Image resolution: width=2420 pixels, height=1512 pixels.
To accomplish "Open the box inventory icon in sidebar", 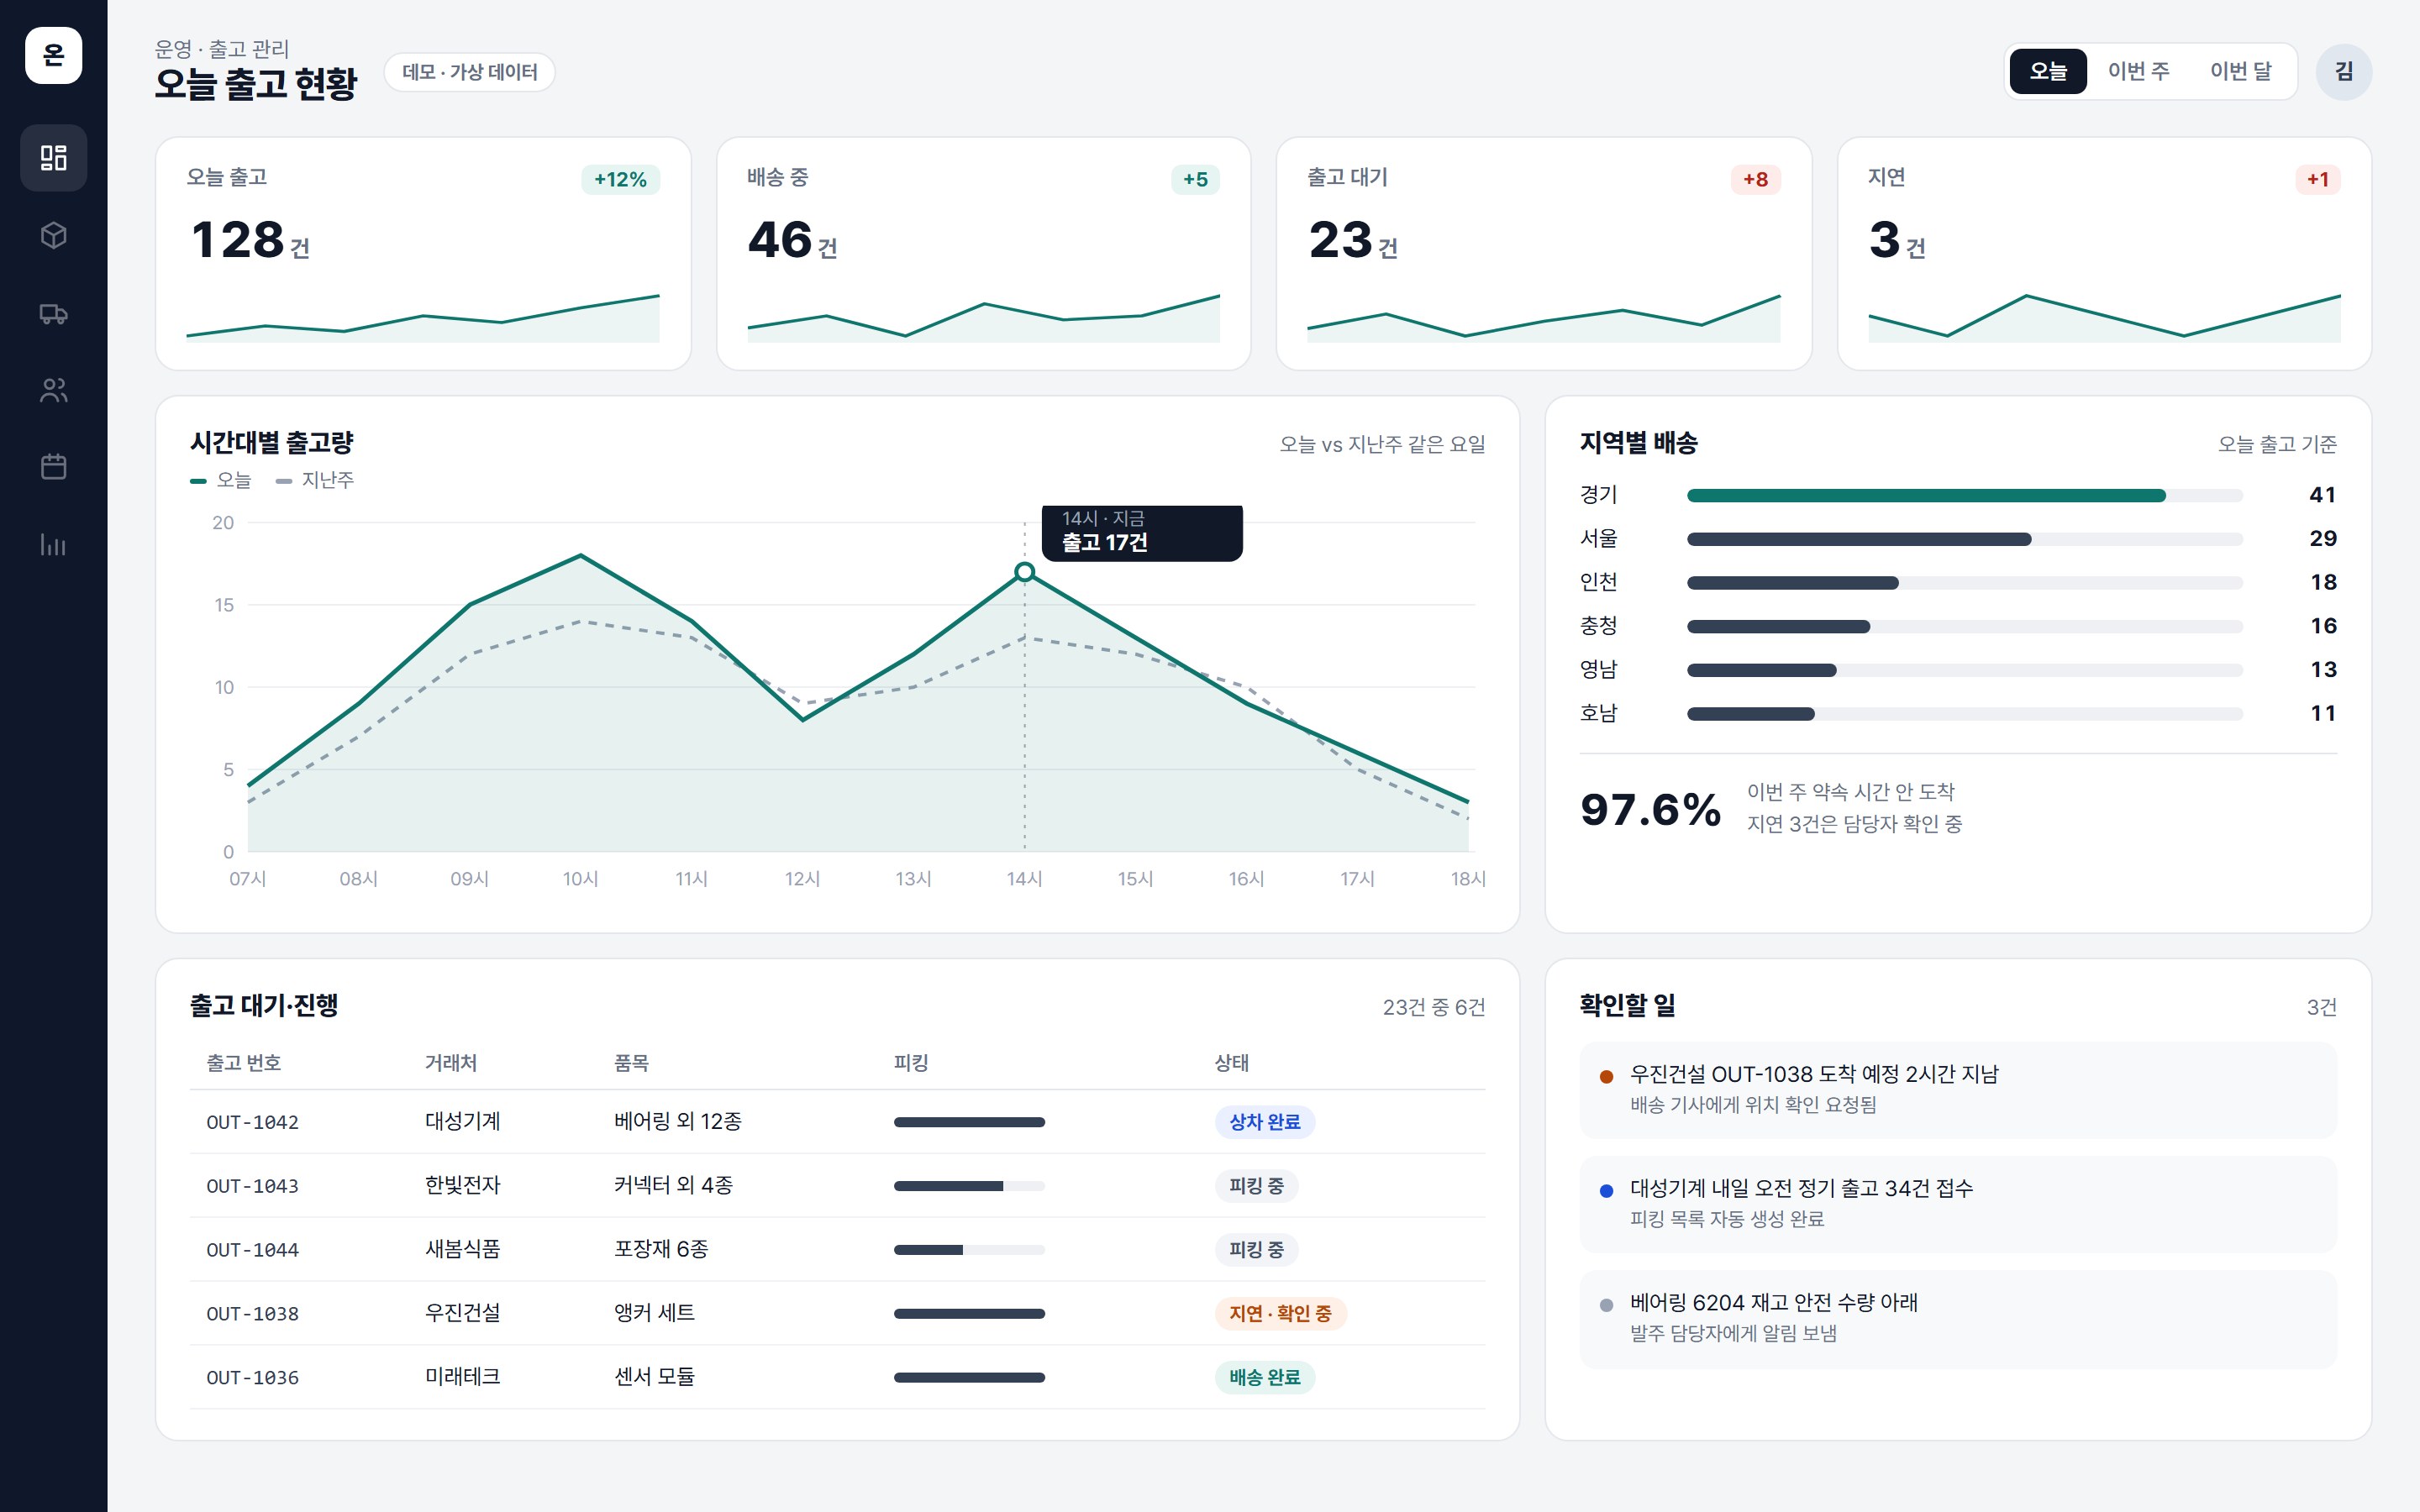I will tap(53, 235).
